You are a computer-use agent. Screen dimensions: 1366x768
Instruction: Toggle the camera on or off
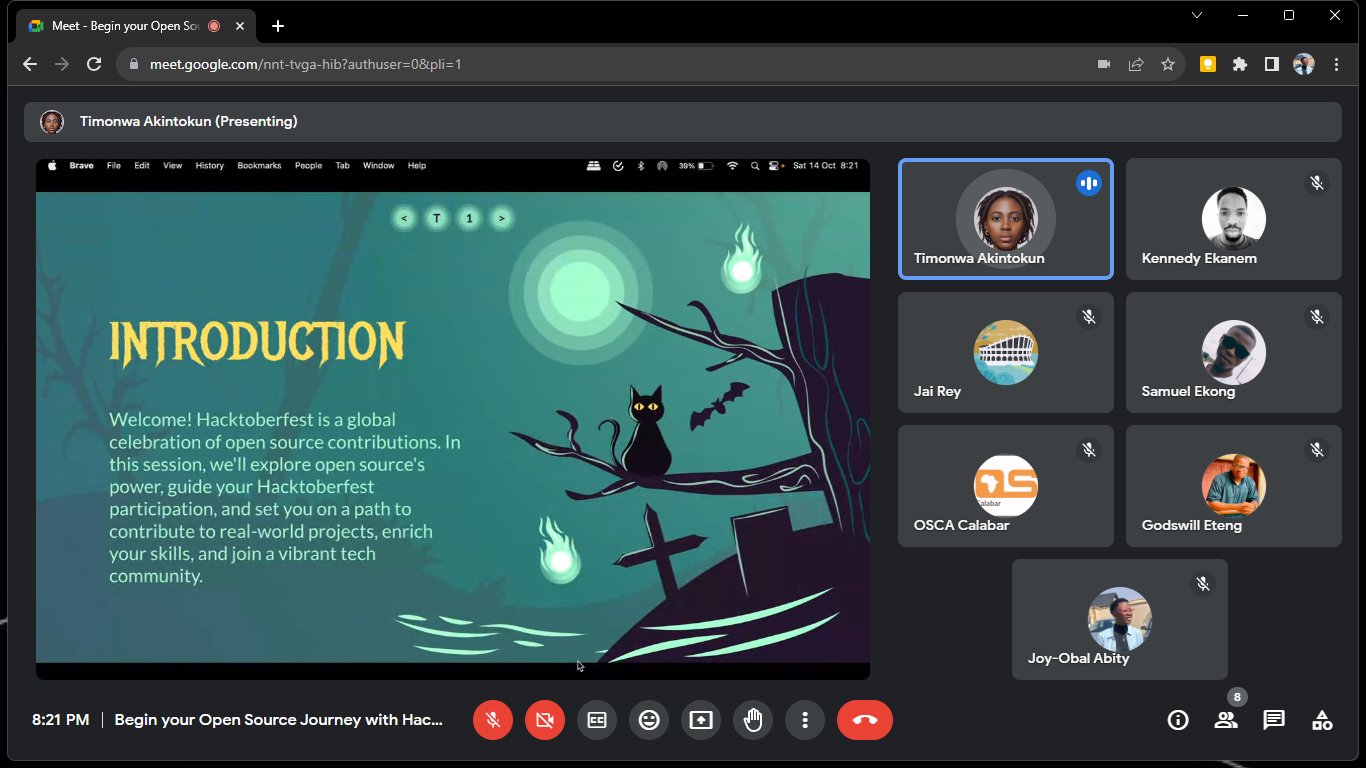[545, 720]
